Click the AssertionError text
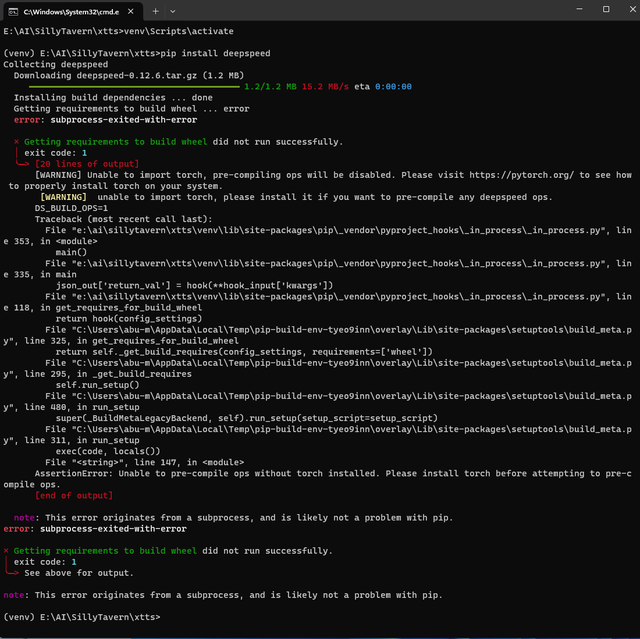The height and width of the screenshot is (639, 640). (x=74, y=474)
